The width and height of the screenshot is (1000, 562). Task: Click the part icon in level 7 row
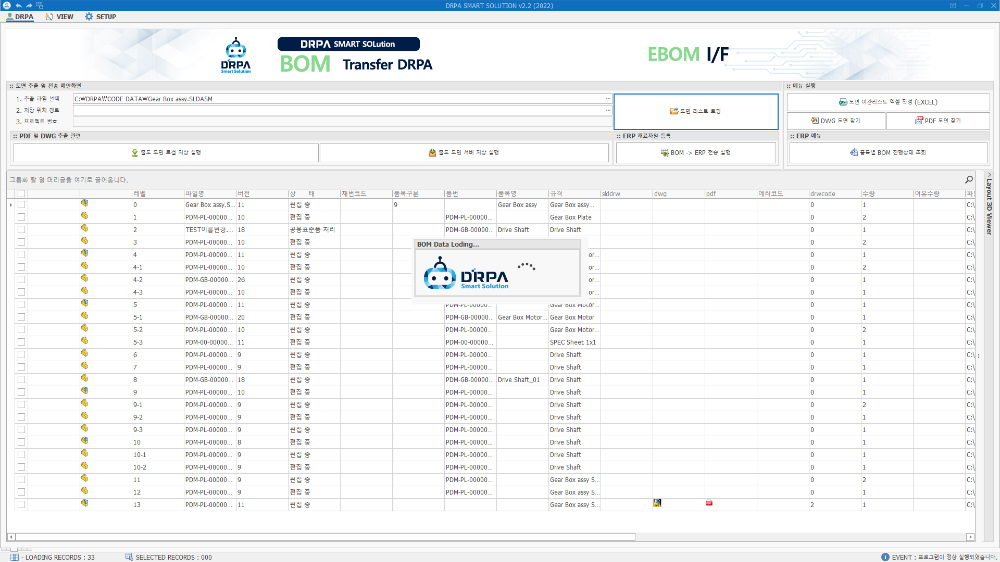pyautogui.click(x=84, y=366)
